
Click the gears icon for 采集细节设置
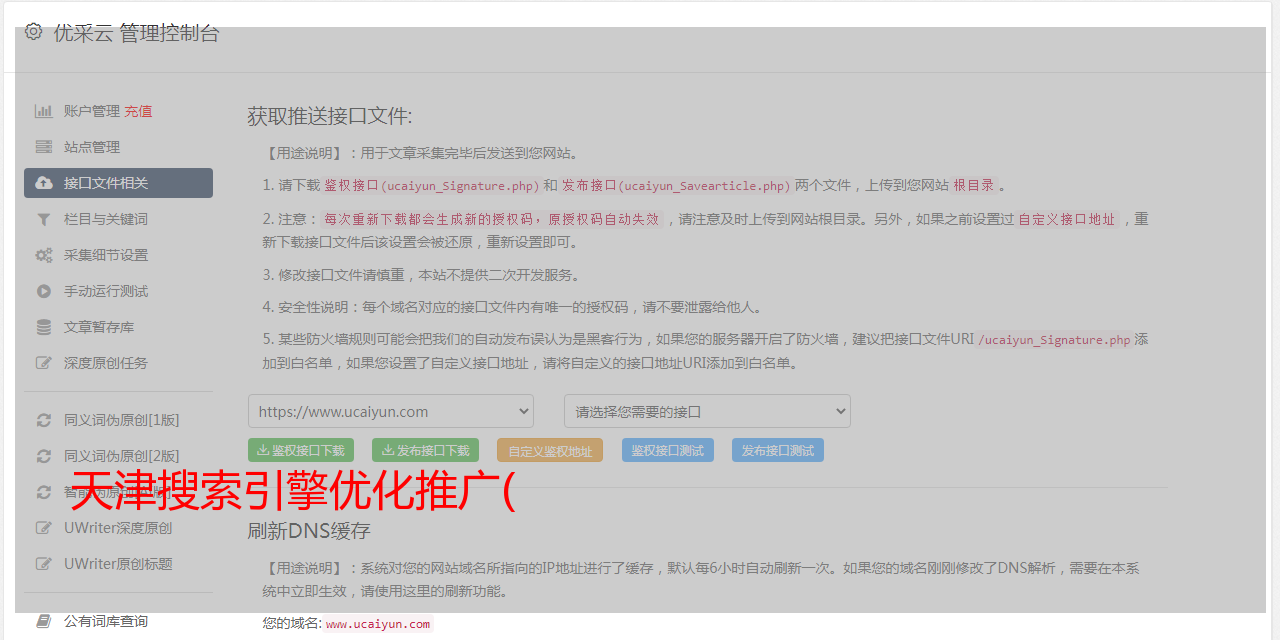(44, 255)
